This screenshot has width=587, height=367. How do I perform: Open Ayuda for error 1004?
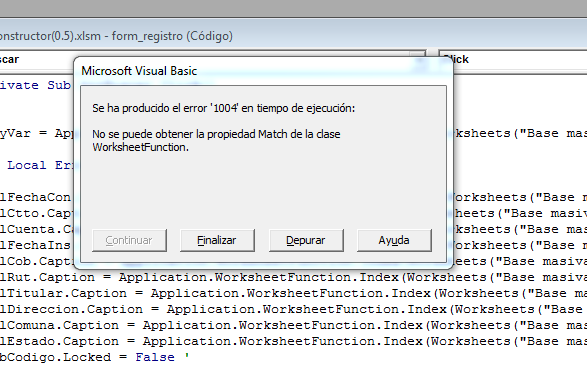[394, 240]
